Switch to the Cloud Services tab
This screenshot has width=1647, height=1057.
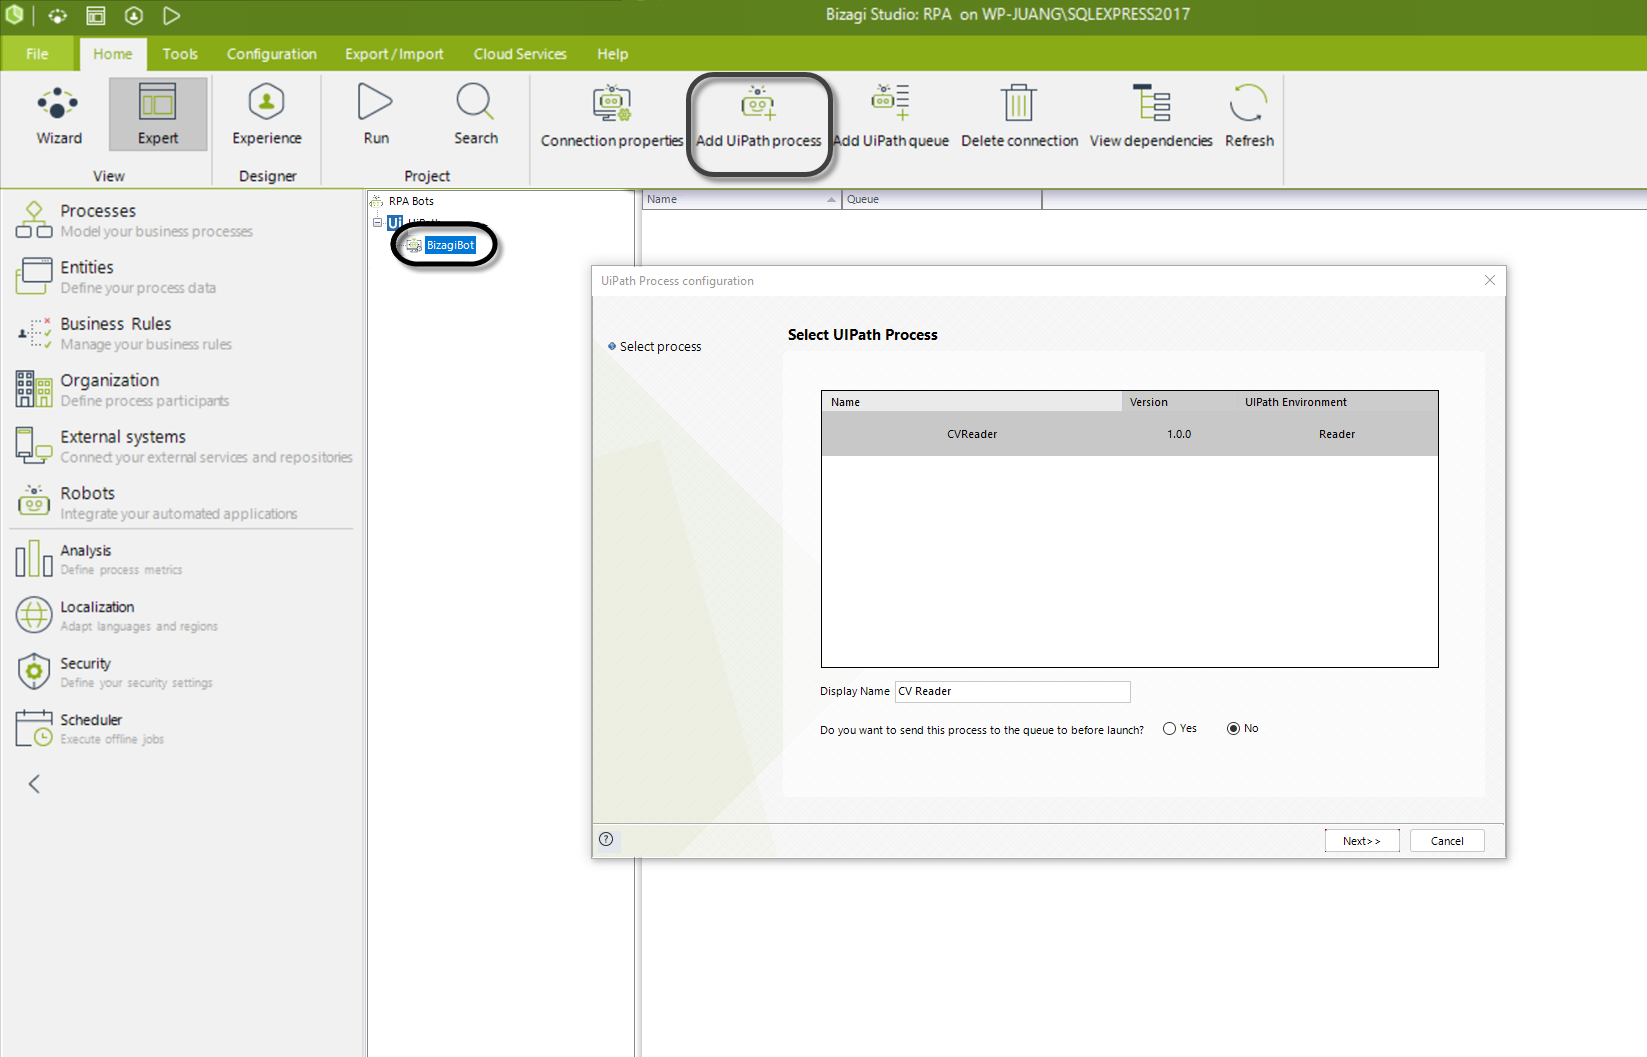click(520, 54)
